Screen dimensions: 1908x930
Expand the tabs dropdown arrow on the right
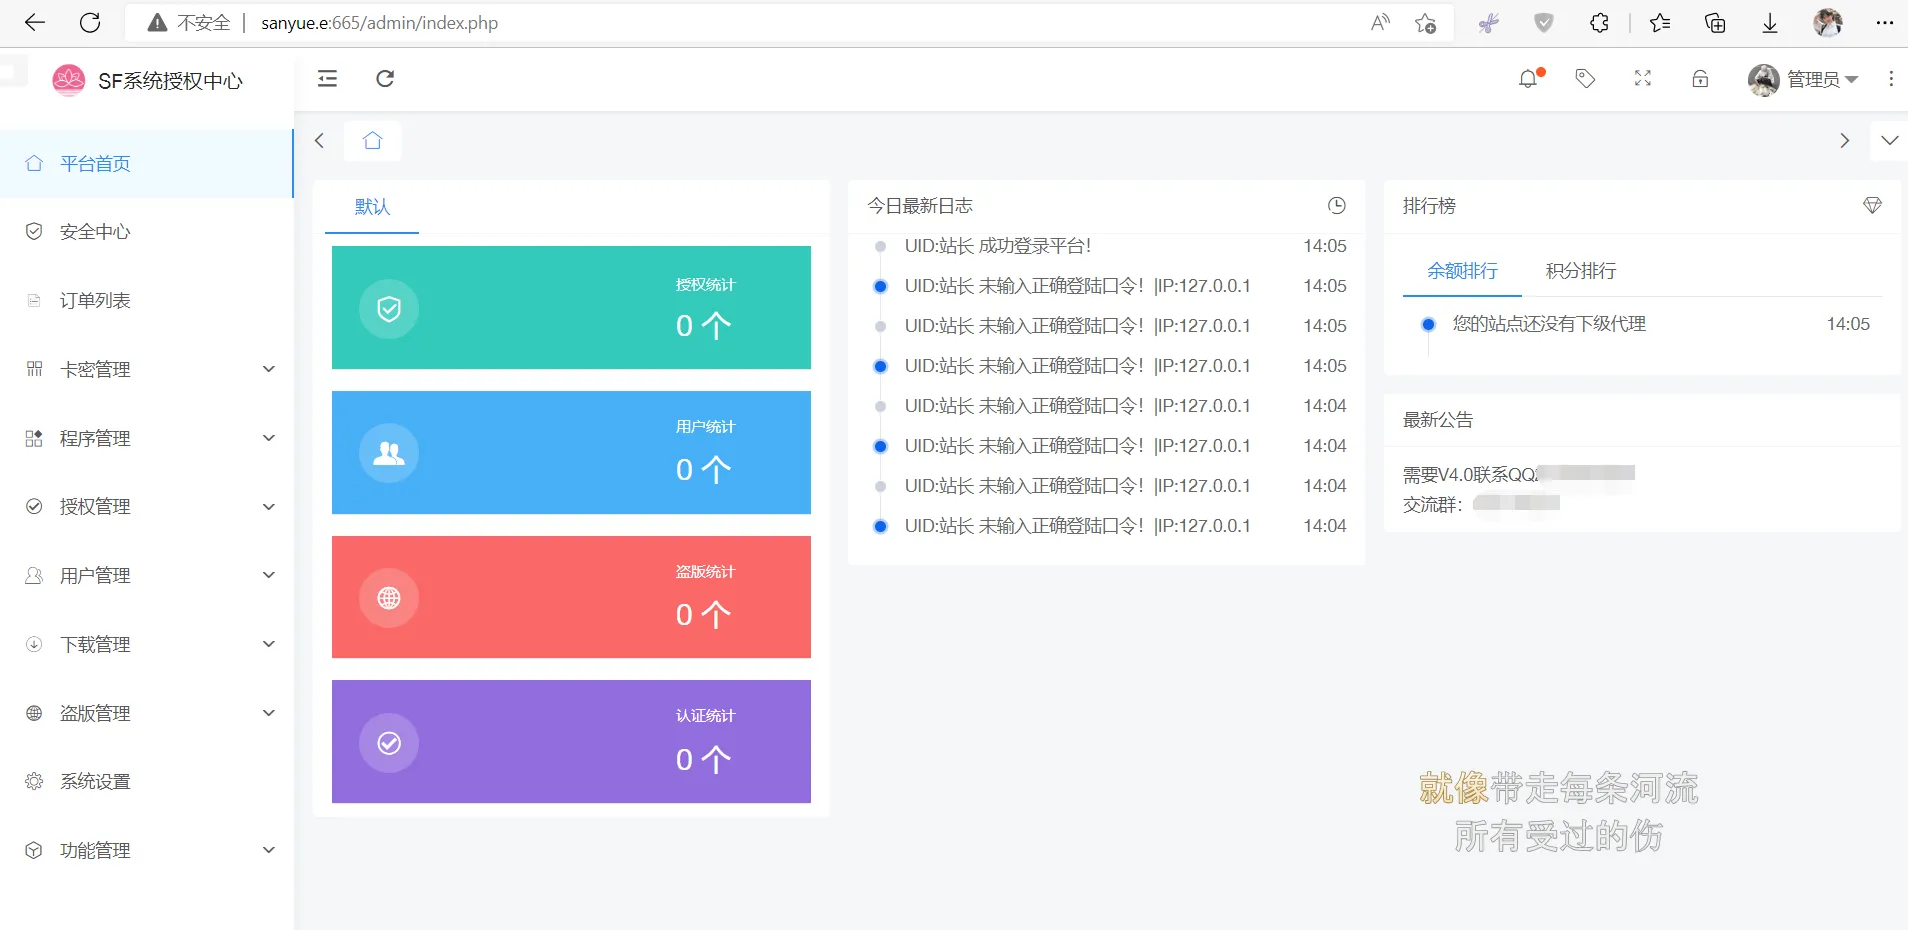click(x=1889, y=141)
